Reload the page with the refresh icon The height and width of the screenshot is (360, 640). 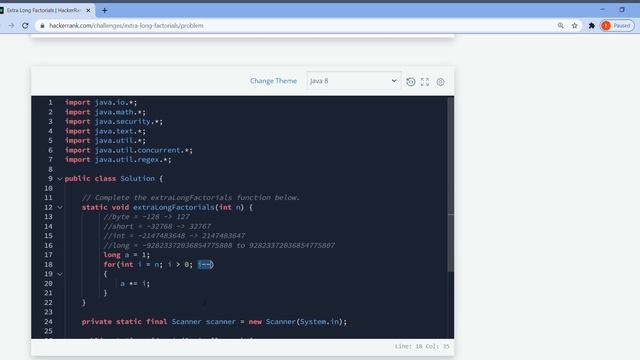click(25, 26)
